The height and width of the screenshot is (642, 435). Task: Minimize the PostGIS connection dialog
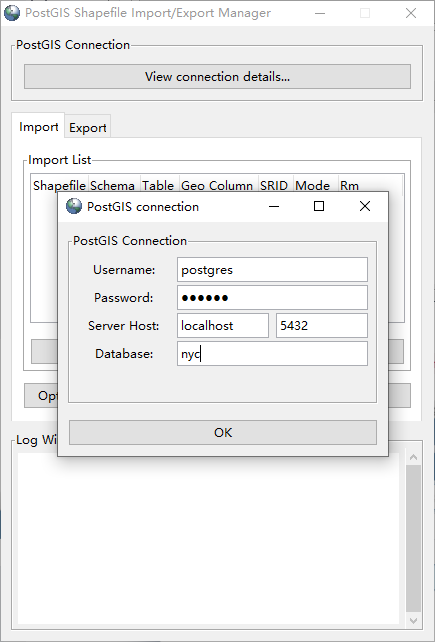point(274,206)
